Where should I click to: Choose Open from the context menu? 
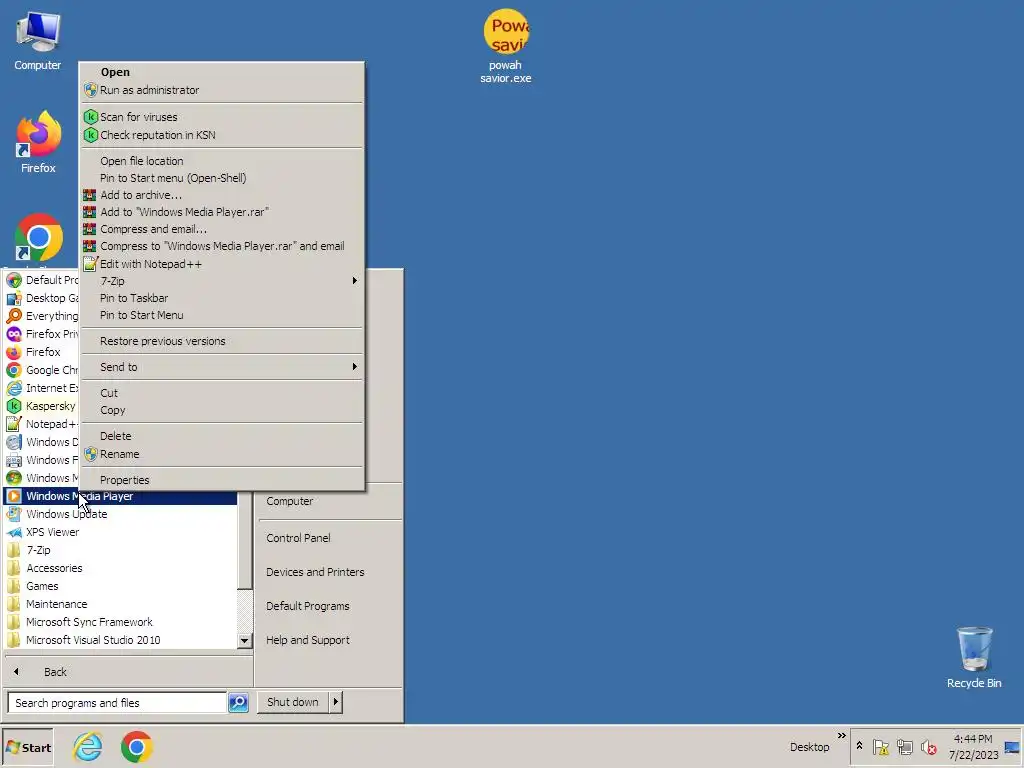tap(222, 72)
